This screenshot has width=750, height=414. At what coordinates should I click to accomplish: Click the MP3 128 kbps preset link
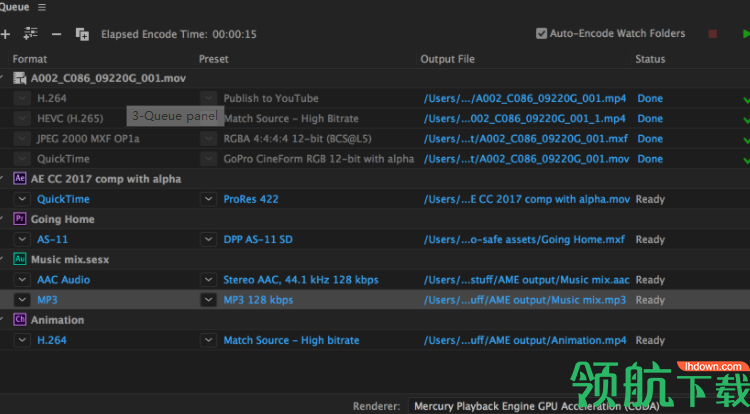coord(258,300)
